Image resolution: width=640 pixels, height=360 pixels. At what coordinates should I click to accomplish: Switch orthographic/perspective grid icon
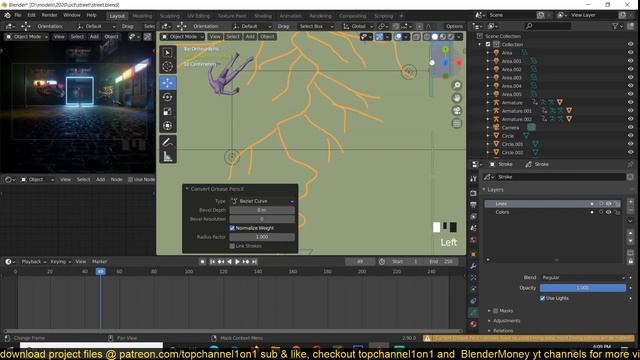[457, 123]
